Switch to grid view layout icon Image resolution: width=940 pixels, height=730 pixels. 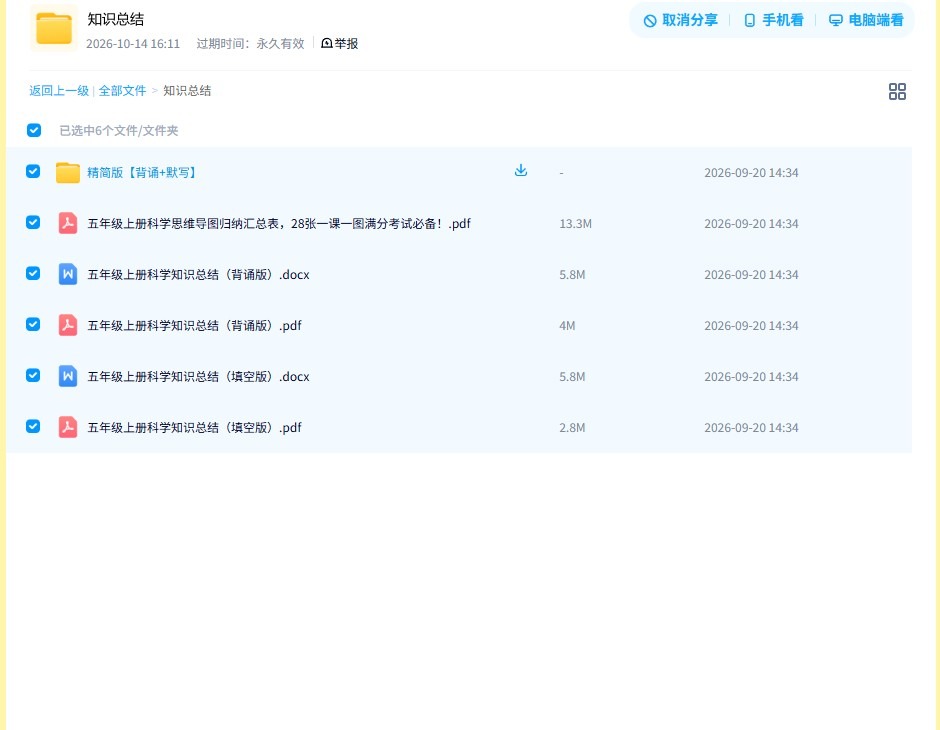[897, 91]
